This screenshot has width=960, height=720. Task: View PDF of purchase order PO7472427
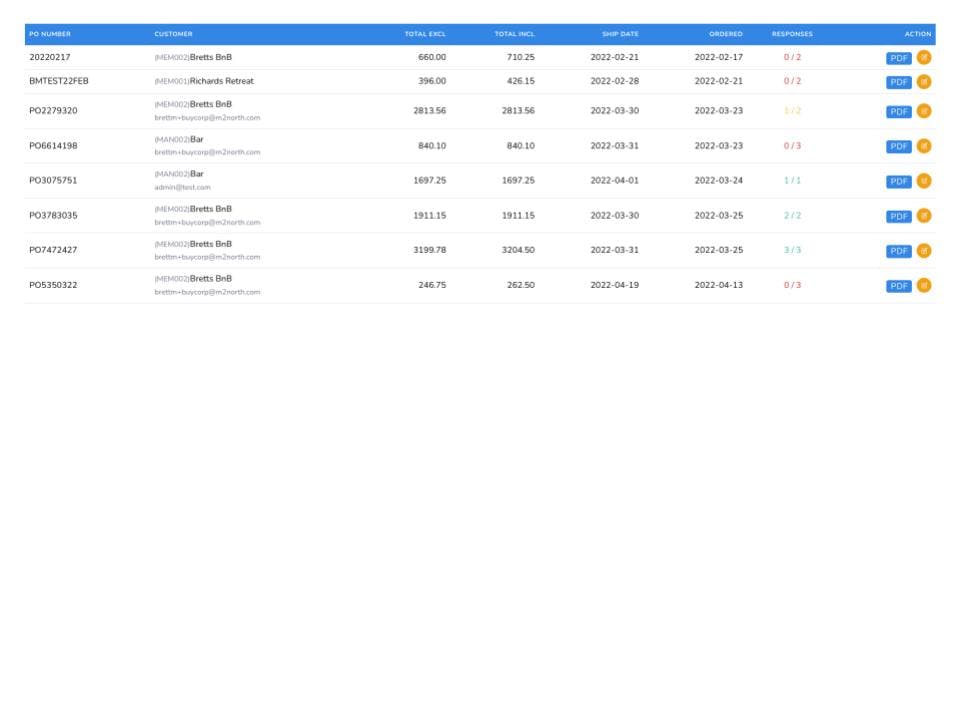coord(899,251)
